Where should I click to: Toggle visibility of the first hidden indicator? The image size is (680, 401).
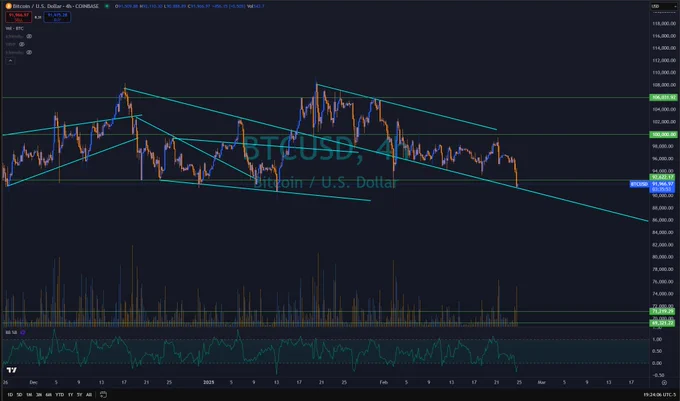click(x=29, y=36)
